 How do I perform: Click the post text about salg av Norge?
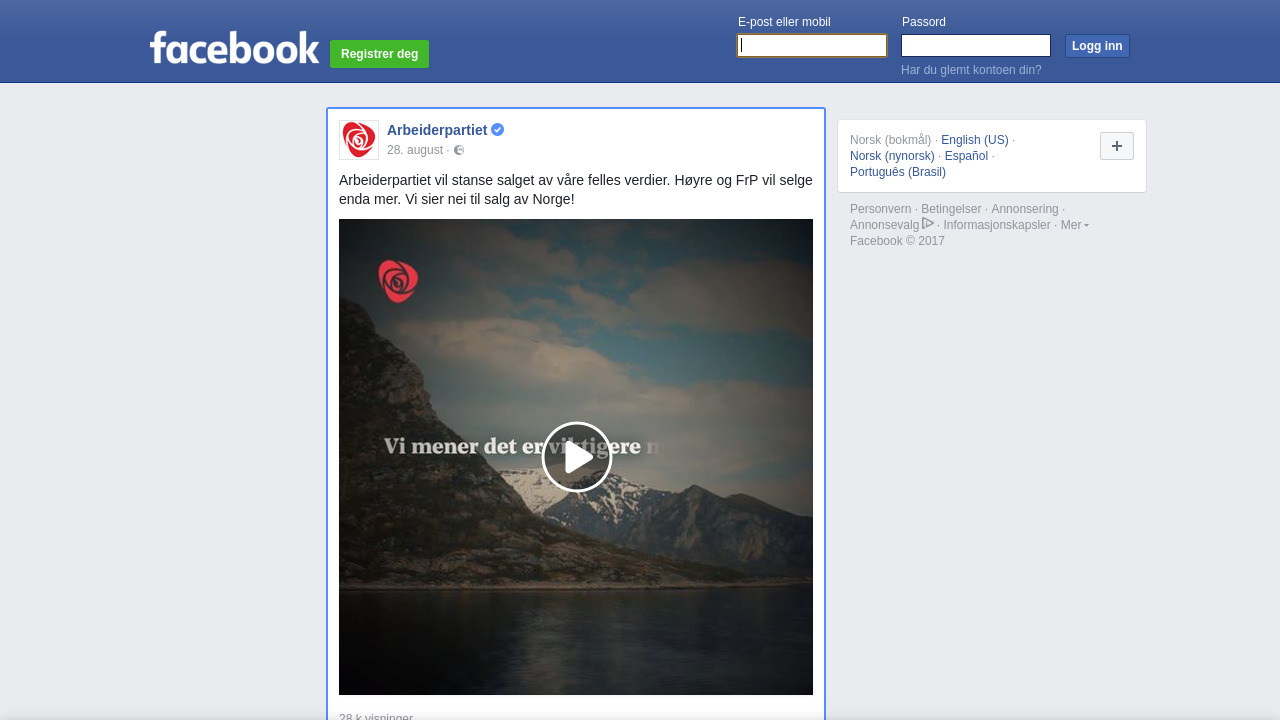click(576, 190)
